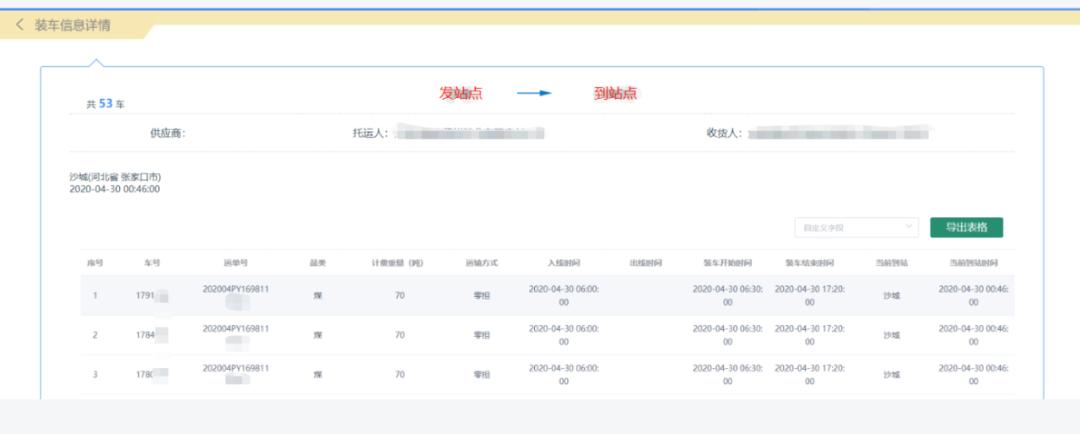Click the 沙城(河北省 张家口市) station text
1080x434 pixels.
[115, 178]
